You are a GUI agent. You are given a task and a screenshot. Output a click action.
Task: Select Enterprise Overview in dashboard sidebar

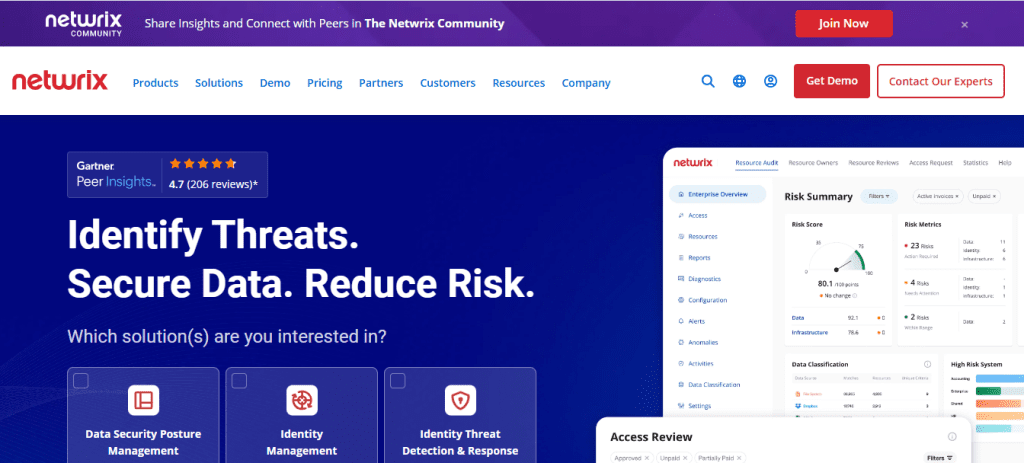coord(717,194)
